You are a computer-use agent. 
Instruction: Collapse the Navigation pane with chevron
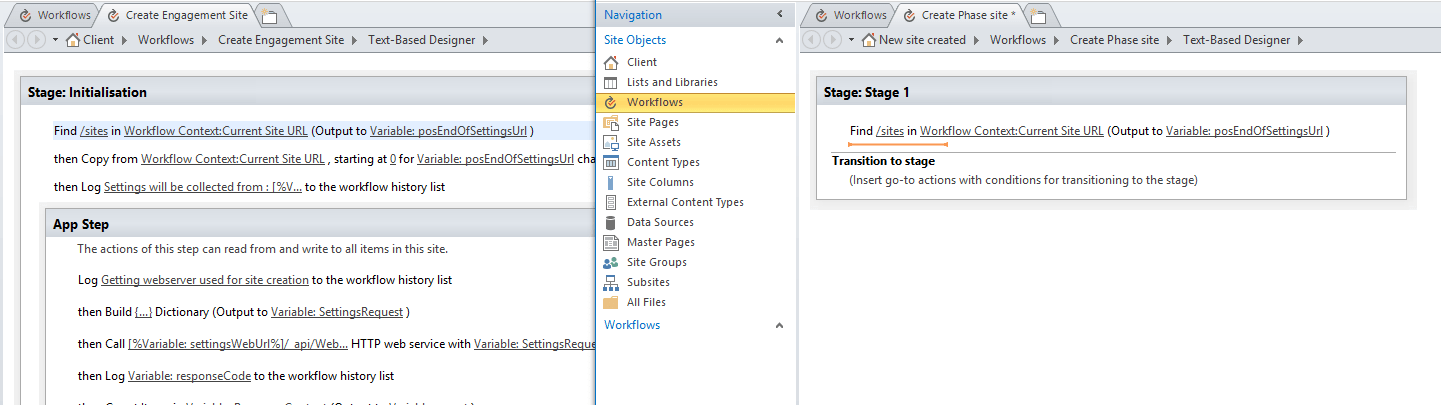[x=780, y=15]
